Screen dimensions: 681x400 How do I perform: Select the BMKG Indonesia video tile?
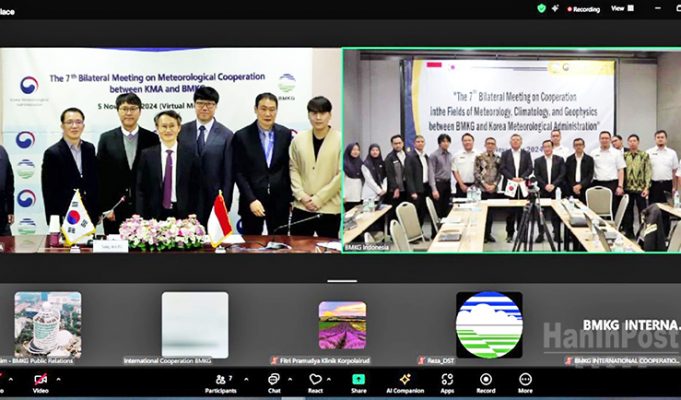[x=511, y=150]
